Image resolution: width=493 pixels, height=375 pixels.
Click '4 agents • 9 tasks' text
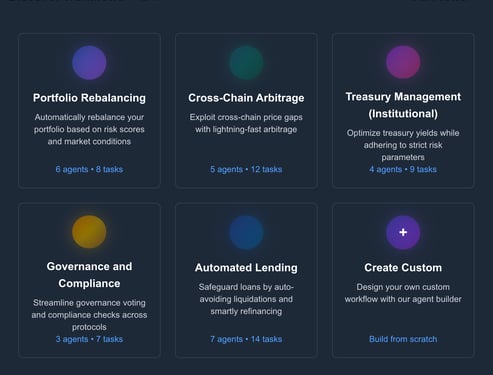pos(403,169)
